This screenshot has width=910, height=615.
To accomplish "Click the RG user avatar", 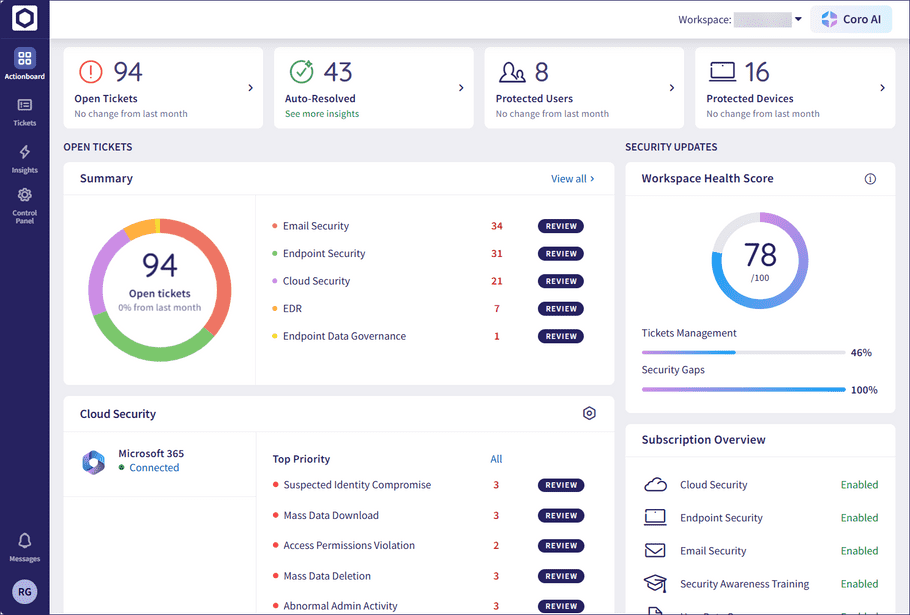I will click(x=24, y=592).
